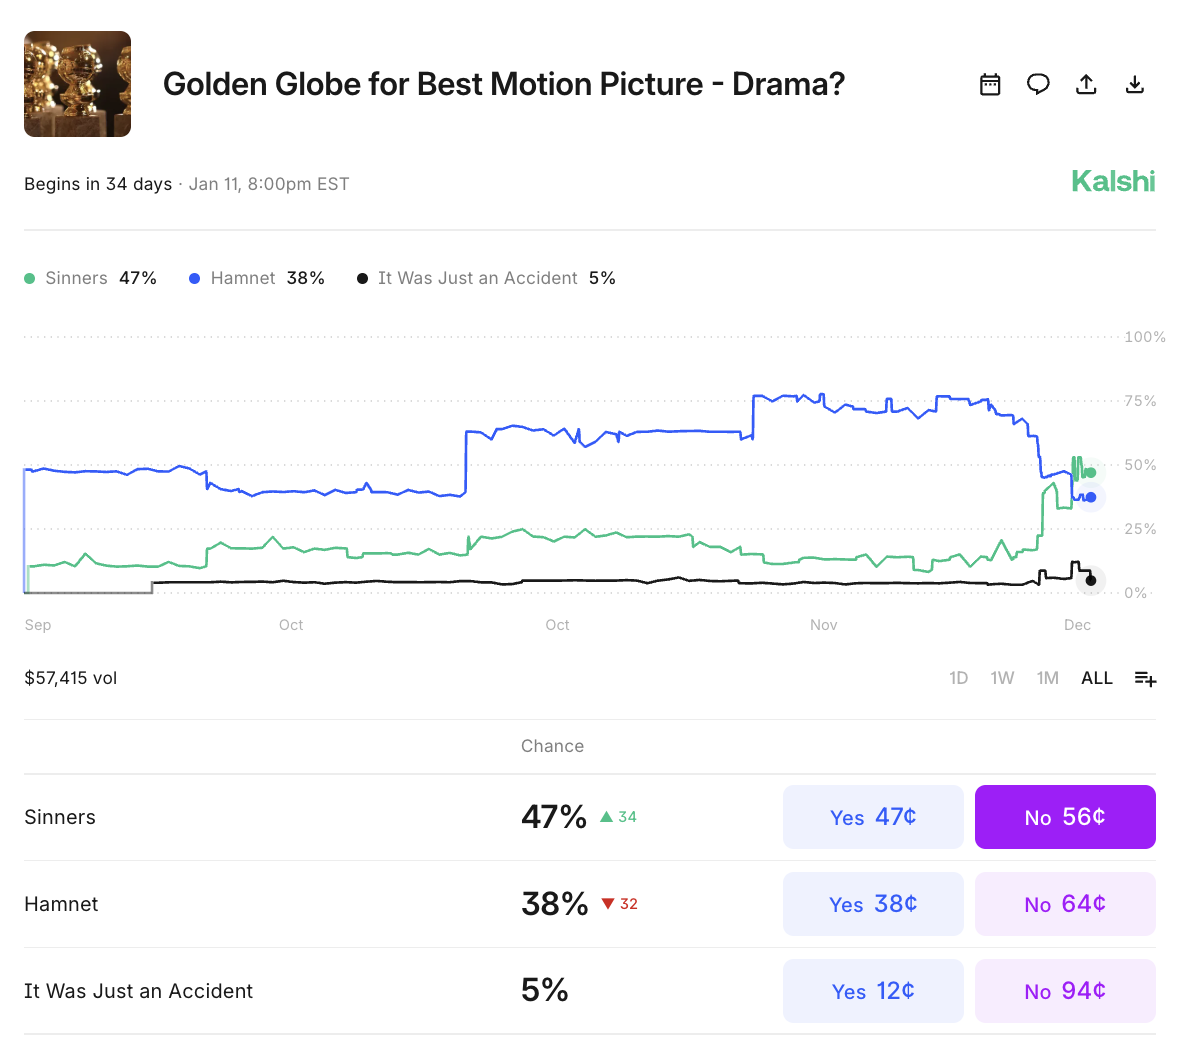Image resolution: width=1190 pixels, height=1040 pixels.
Task: Select No 64¢ for Hamnet
Action: tap(1065, 904)
